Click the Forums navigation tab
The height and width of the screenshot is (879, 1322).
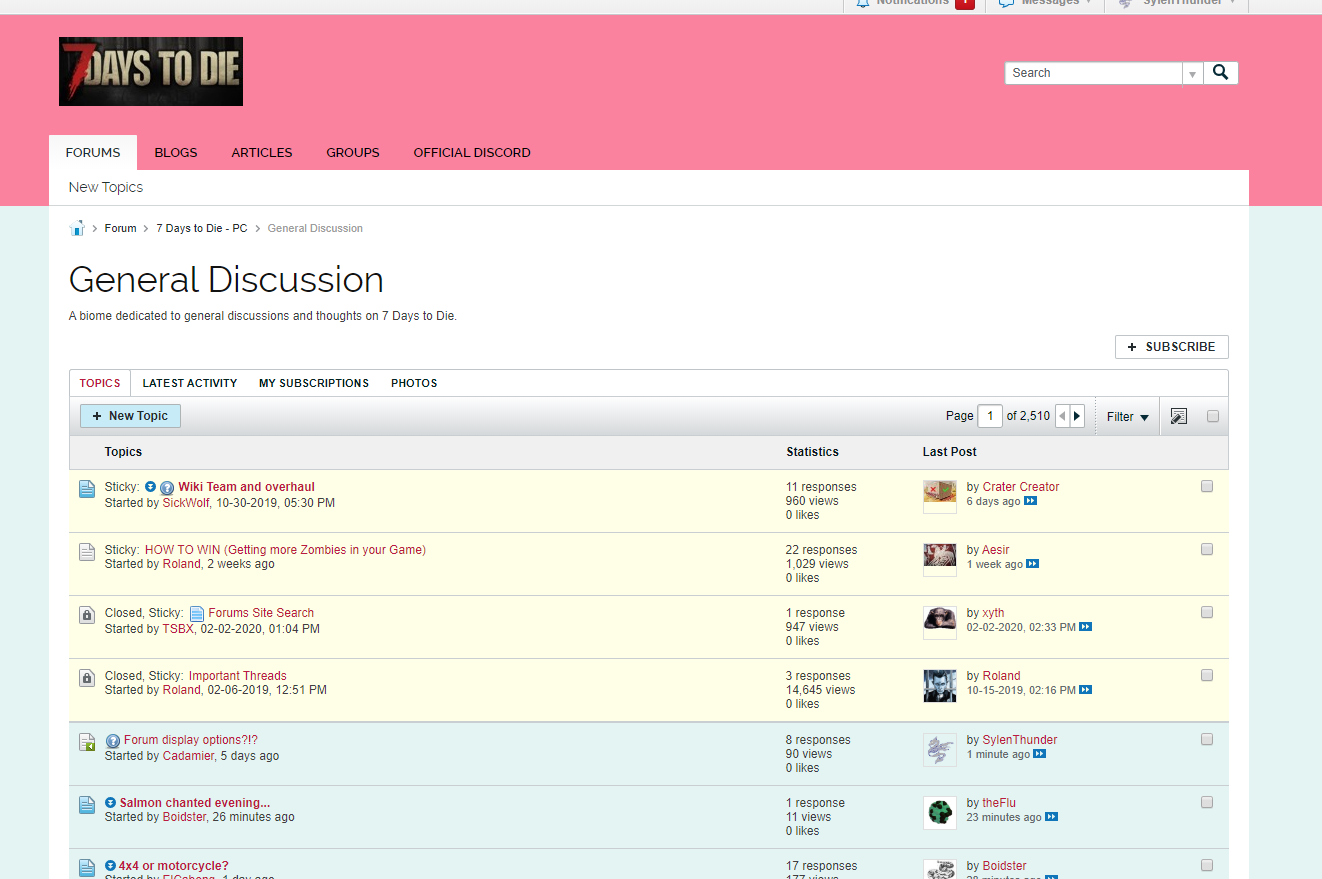93,153
